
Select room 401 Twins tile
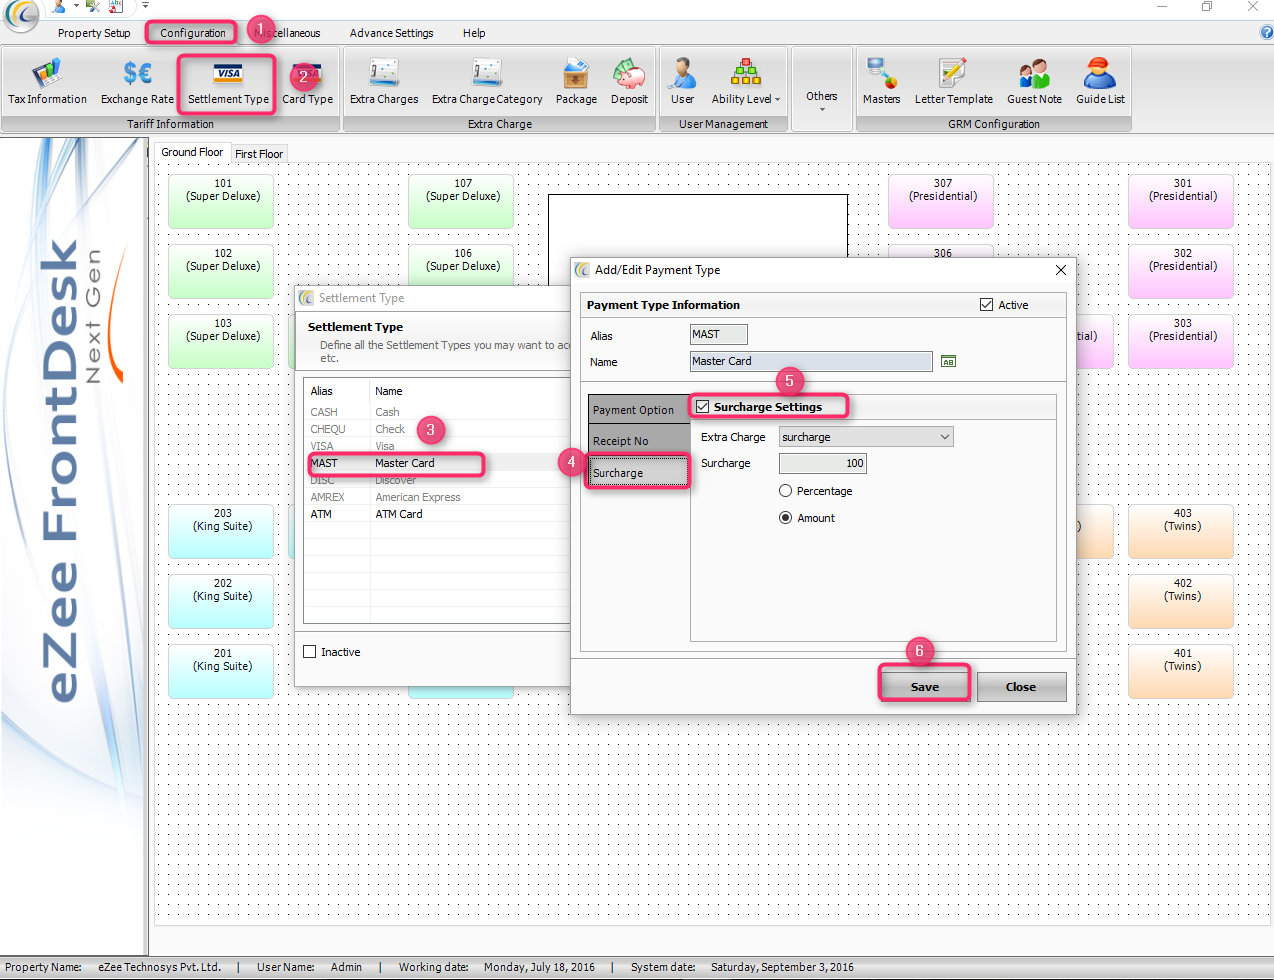[x=1181, y=671]
